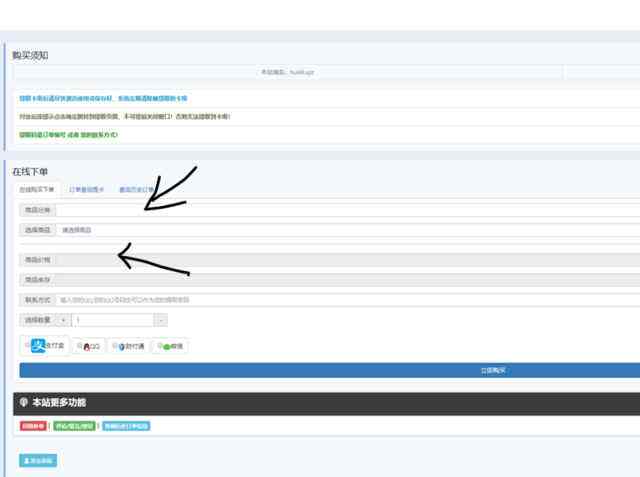The height and width of the screenshot is (477, 640).
Task: Click the light blue tag button
Action: 126,426
